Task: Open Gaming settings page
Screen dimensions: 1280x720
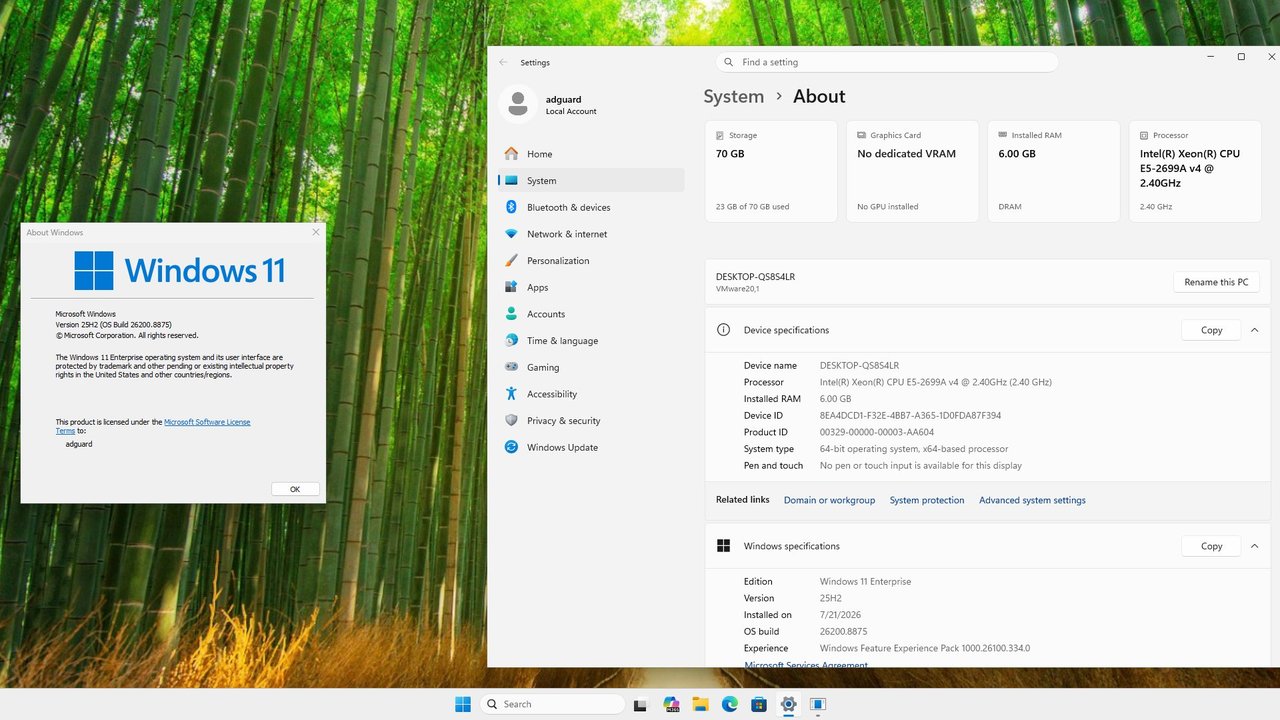Action: click(591, 367)
